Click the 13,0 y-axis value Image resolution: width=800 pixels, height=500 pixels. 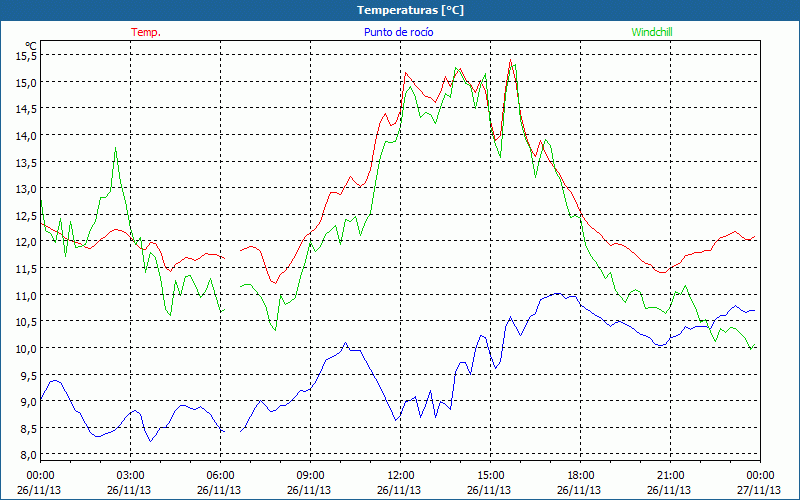(x=27, y=188)
